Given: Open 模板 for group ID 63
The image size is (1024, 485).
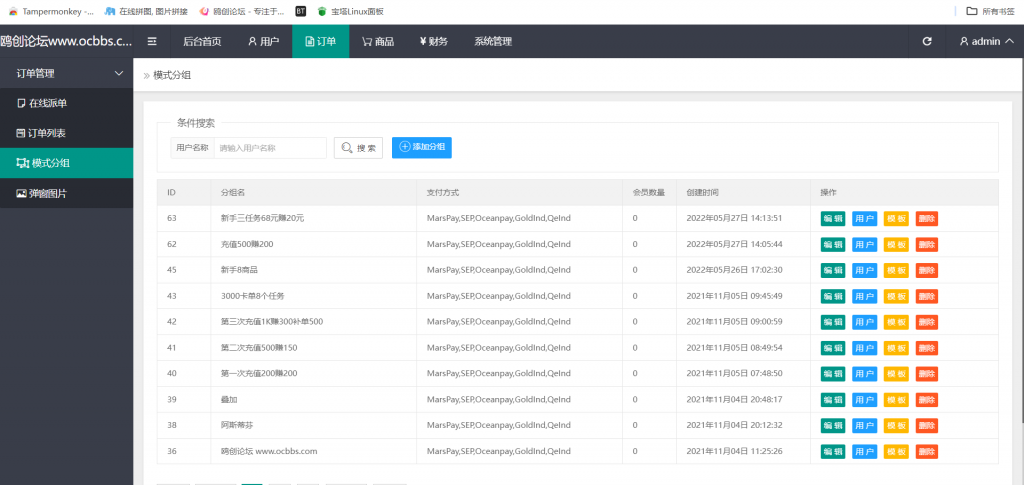Looking at the screenshot, I should click(x=896, y=218).
